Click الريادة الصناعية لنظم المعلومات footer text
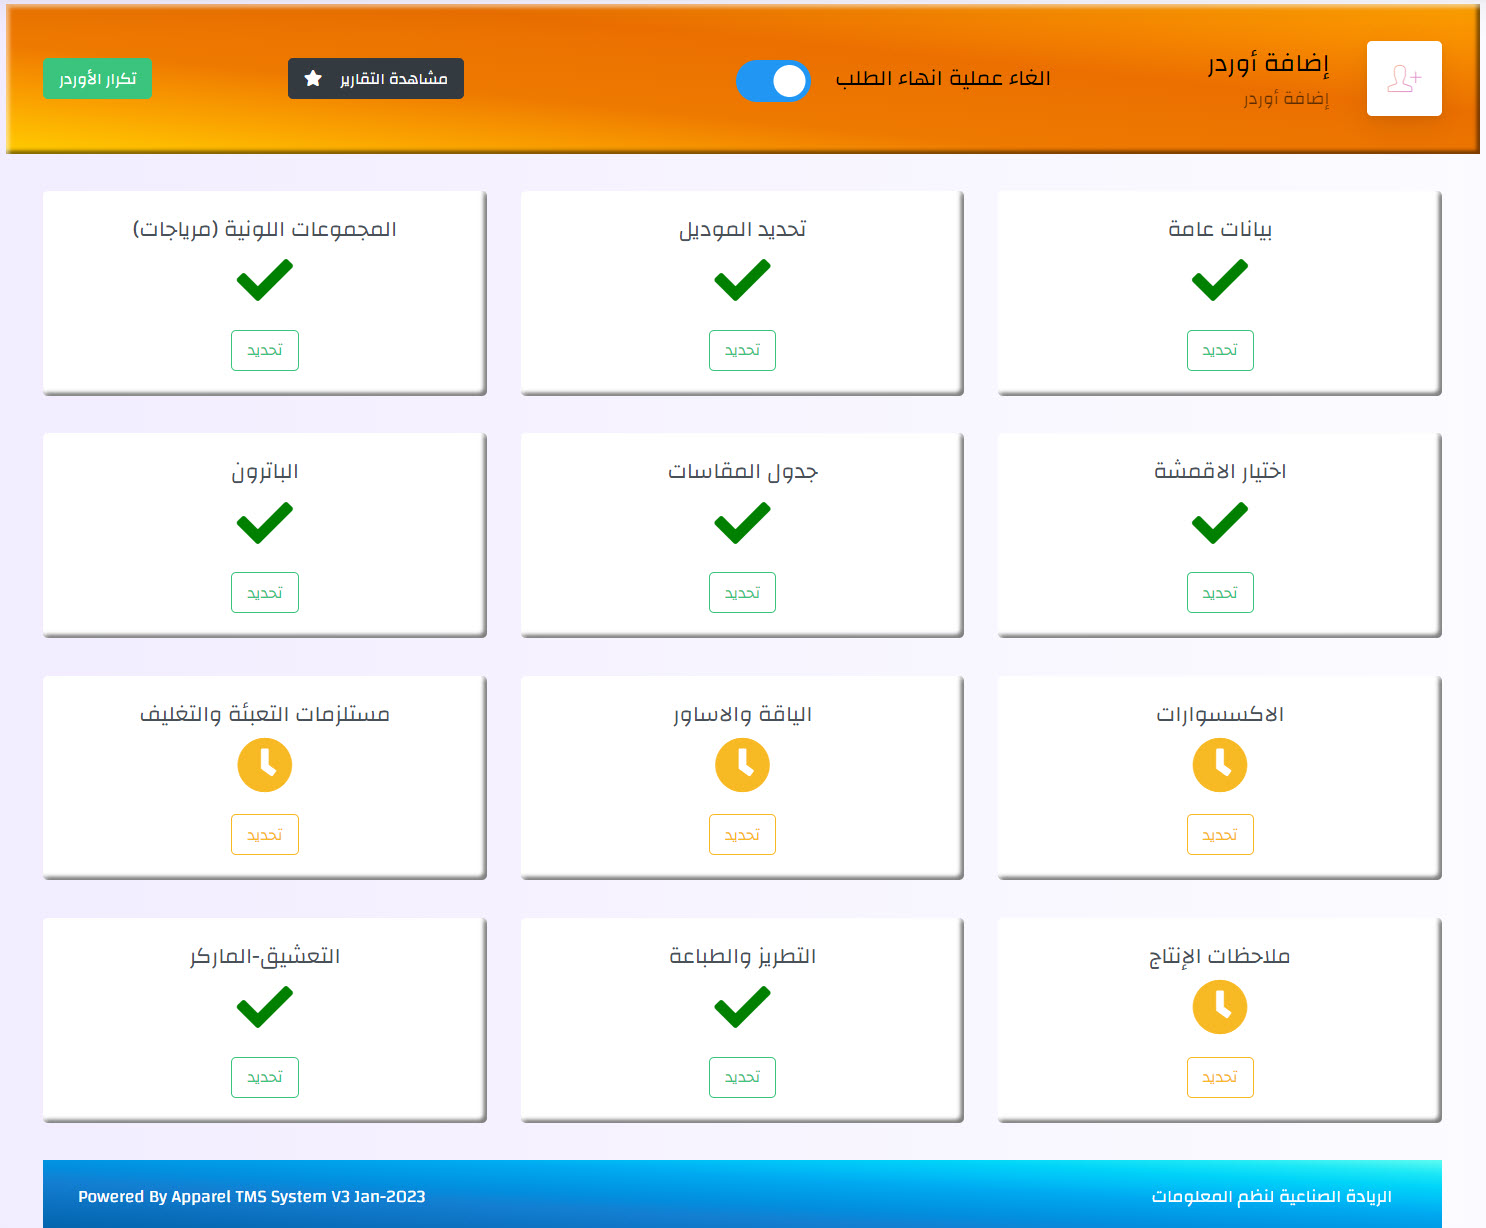The image size is (1486, 1228). tap(1271, 1196)
